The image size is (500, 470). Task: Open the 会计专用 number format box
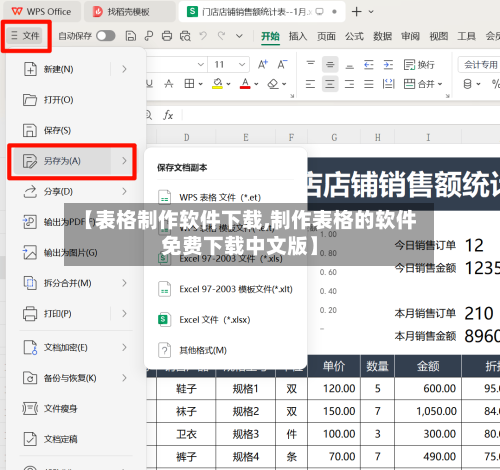click(479, 64)
